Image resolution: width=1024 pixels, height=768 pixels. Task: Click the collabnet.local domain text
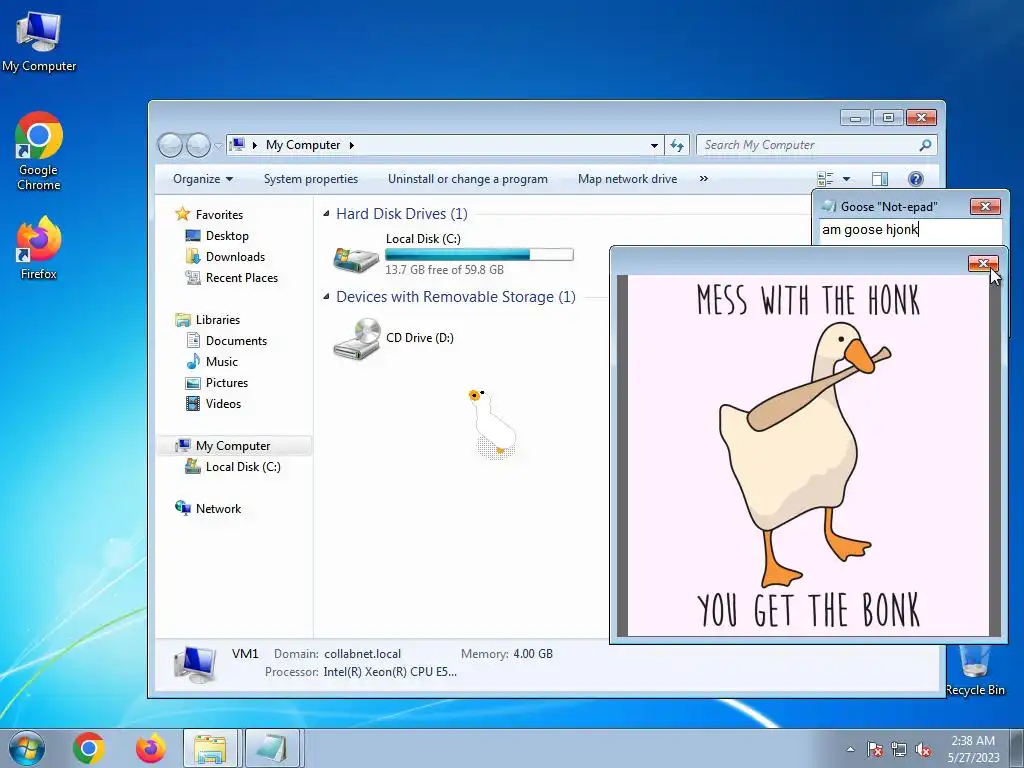(362, 654)
